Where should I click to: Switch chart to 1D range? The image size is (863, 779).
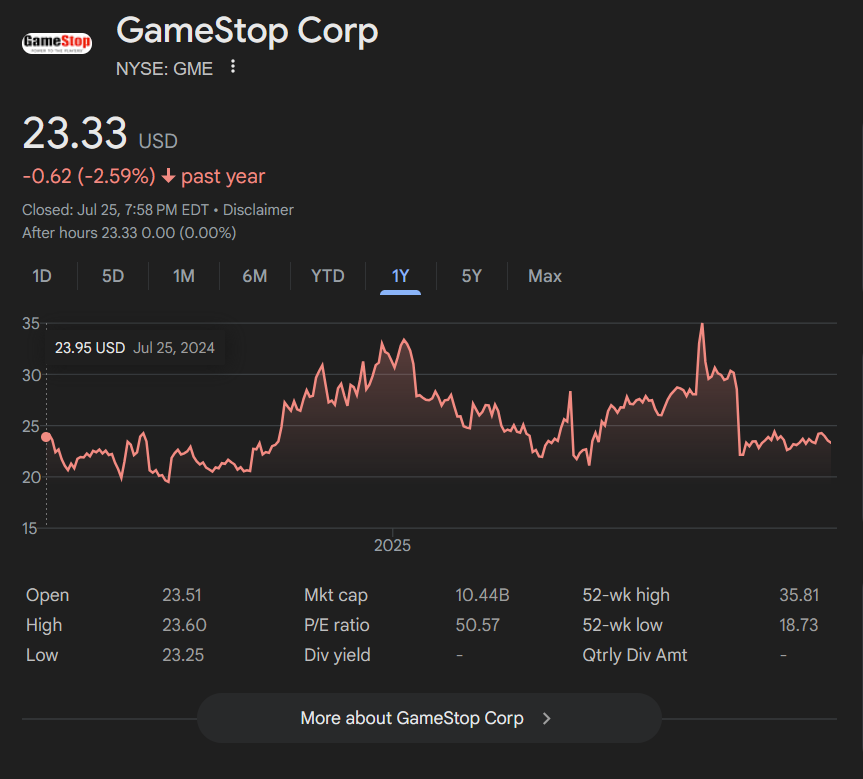[42, 276]
